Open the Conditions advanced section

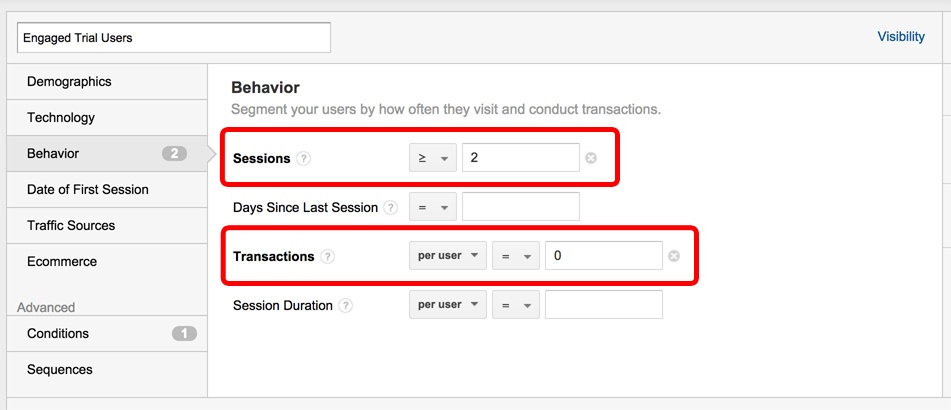coord(58,333)
